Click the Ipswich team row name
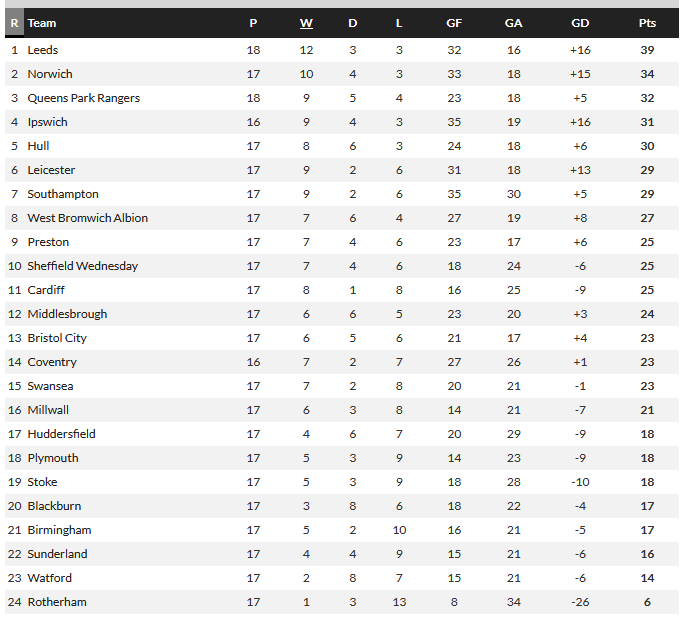 coord(48,122)
